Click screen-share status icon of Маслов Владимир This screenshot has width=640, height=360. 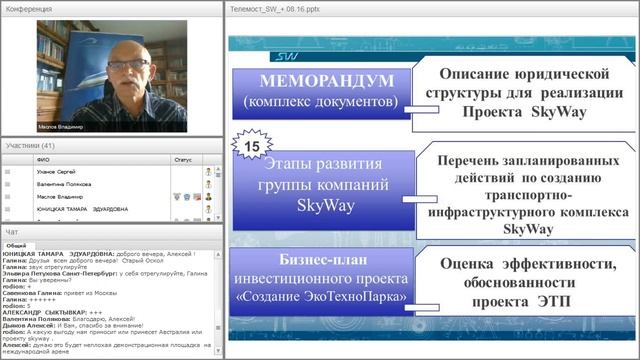click(x=197, y=197)
